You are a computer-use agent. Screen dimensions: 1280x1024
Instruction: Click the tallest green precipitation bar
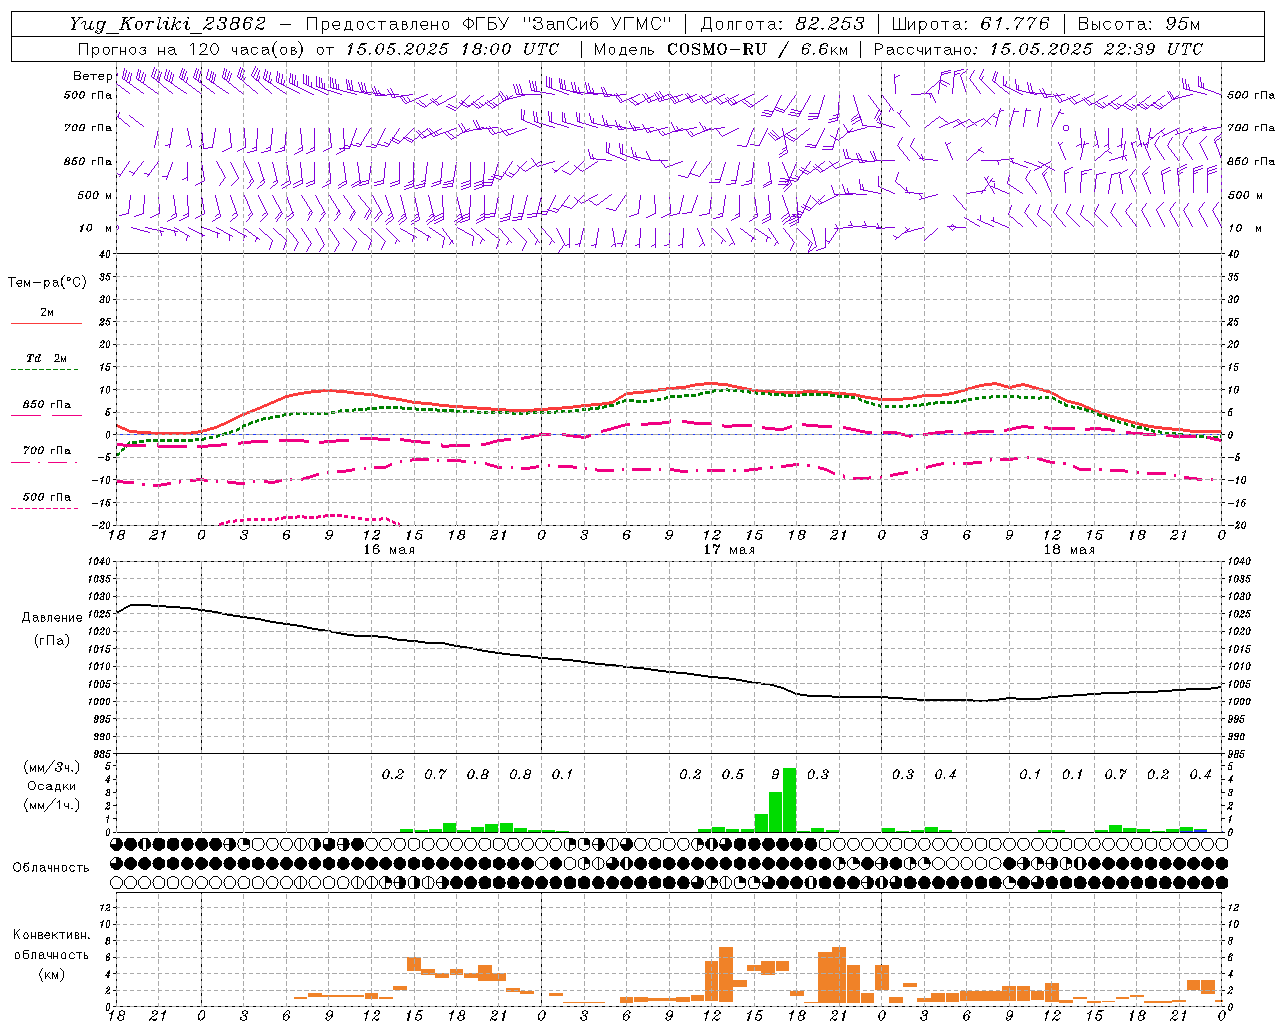click(790, 800)
